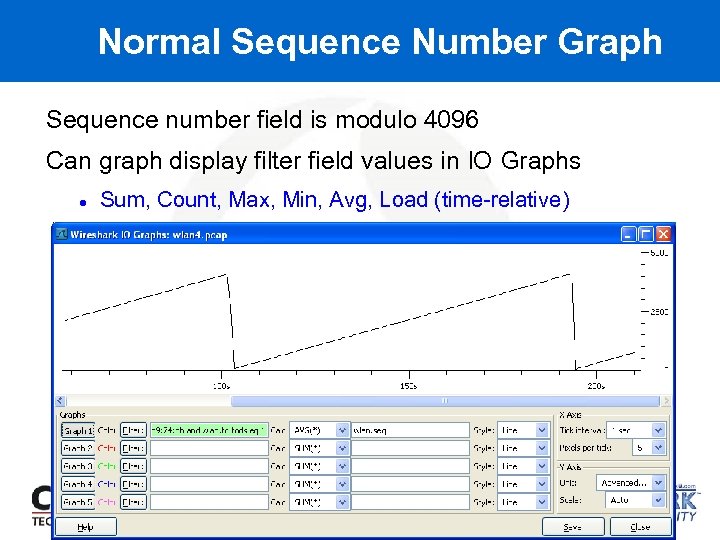The width and height of the screenshot is (720, 540).
Task: Click the scrollbar right arrow under graph
Action: (x=666, y=401)
